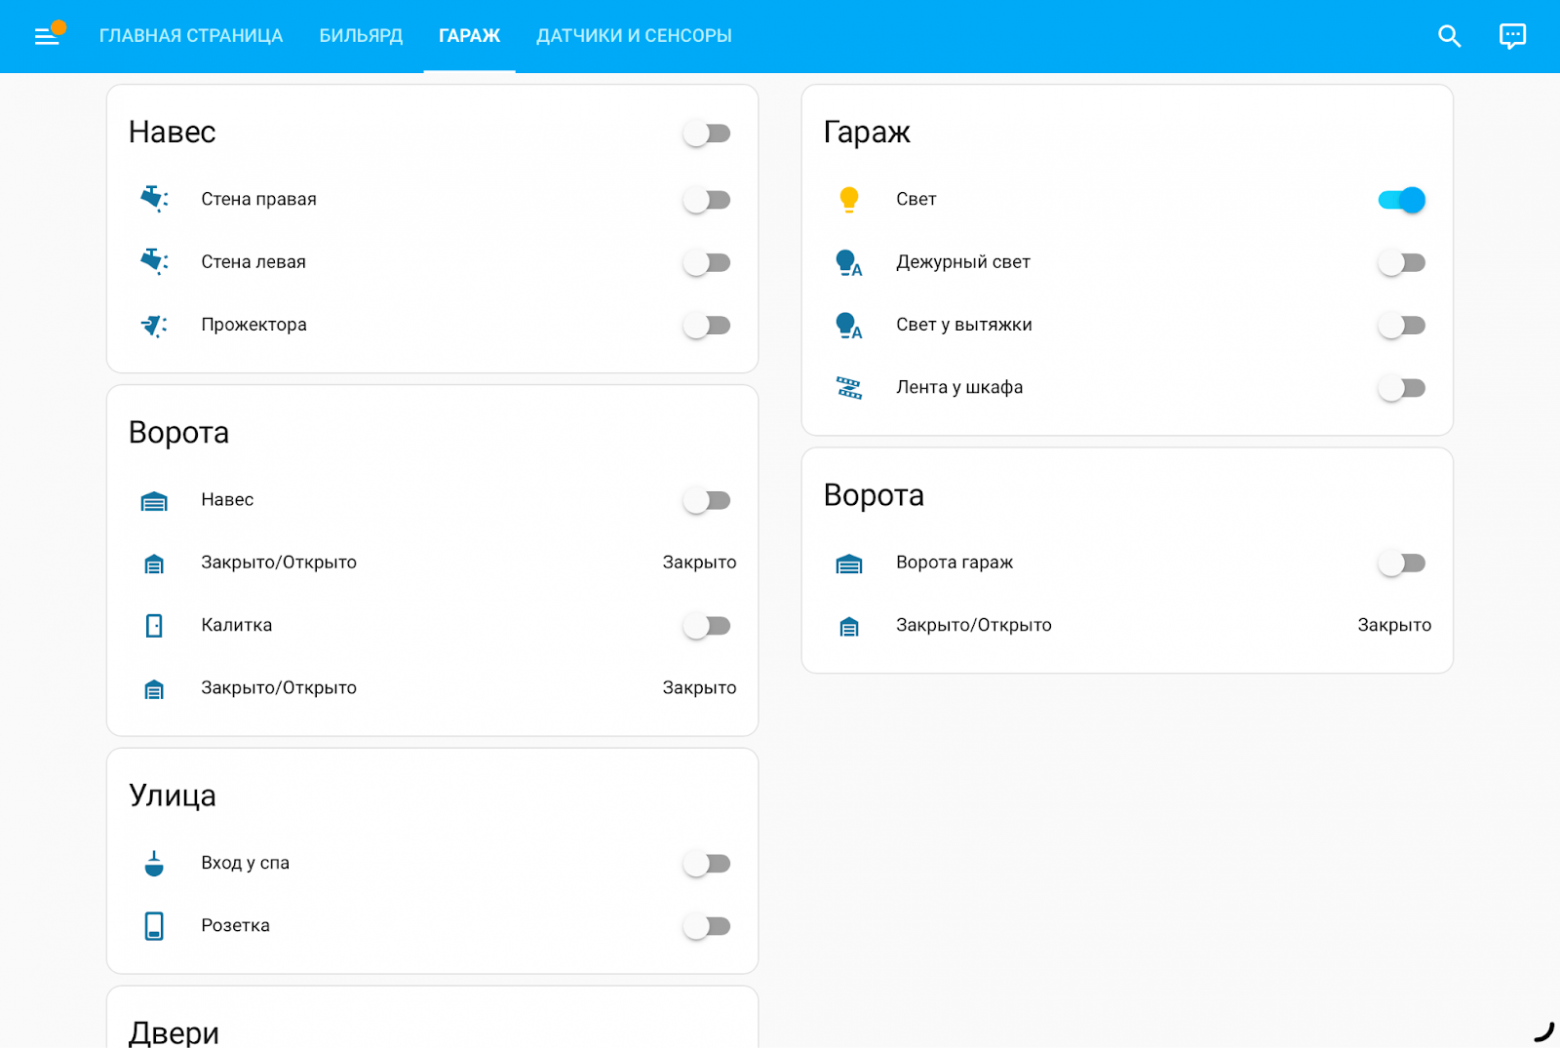Image resolution: width=1560 pixels, height=1048 pixels.
Task: Open the assistant chat icon
Action: click(1512, 37)
